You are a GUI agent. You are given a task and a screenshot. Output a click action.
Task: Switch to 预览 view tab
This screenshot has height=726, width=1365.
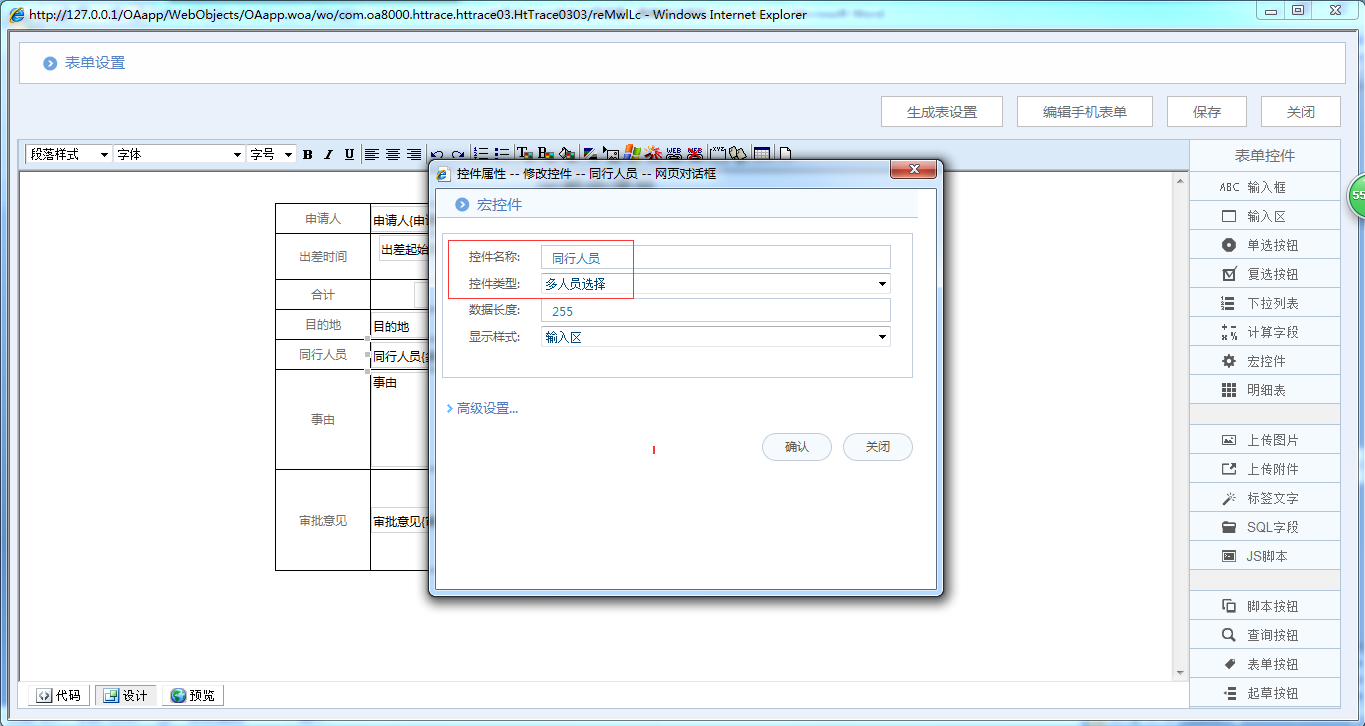pyautogui.click(x=192, y=695)
